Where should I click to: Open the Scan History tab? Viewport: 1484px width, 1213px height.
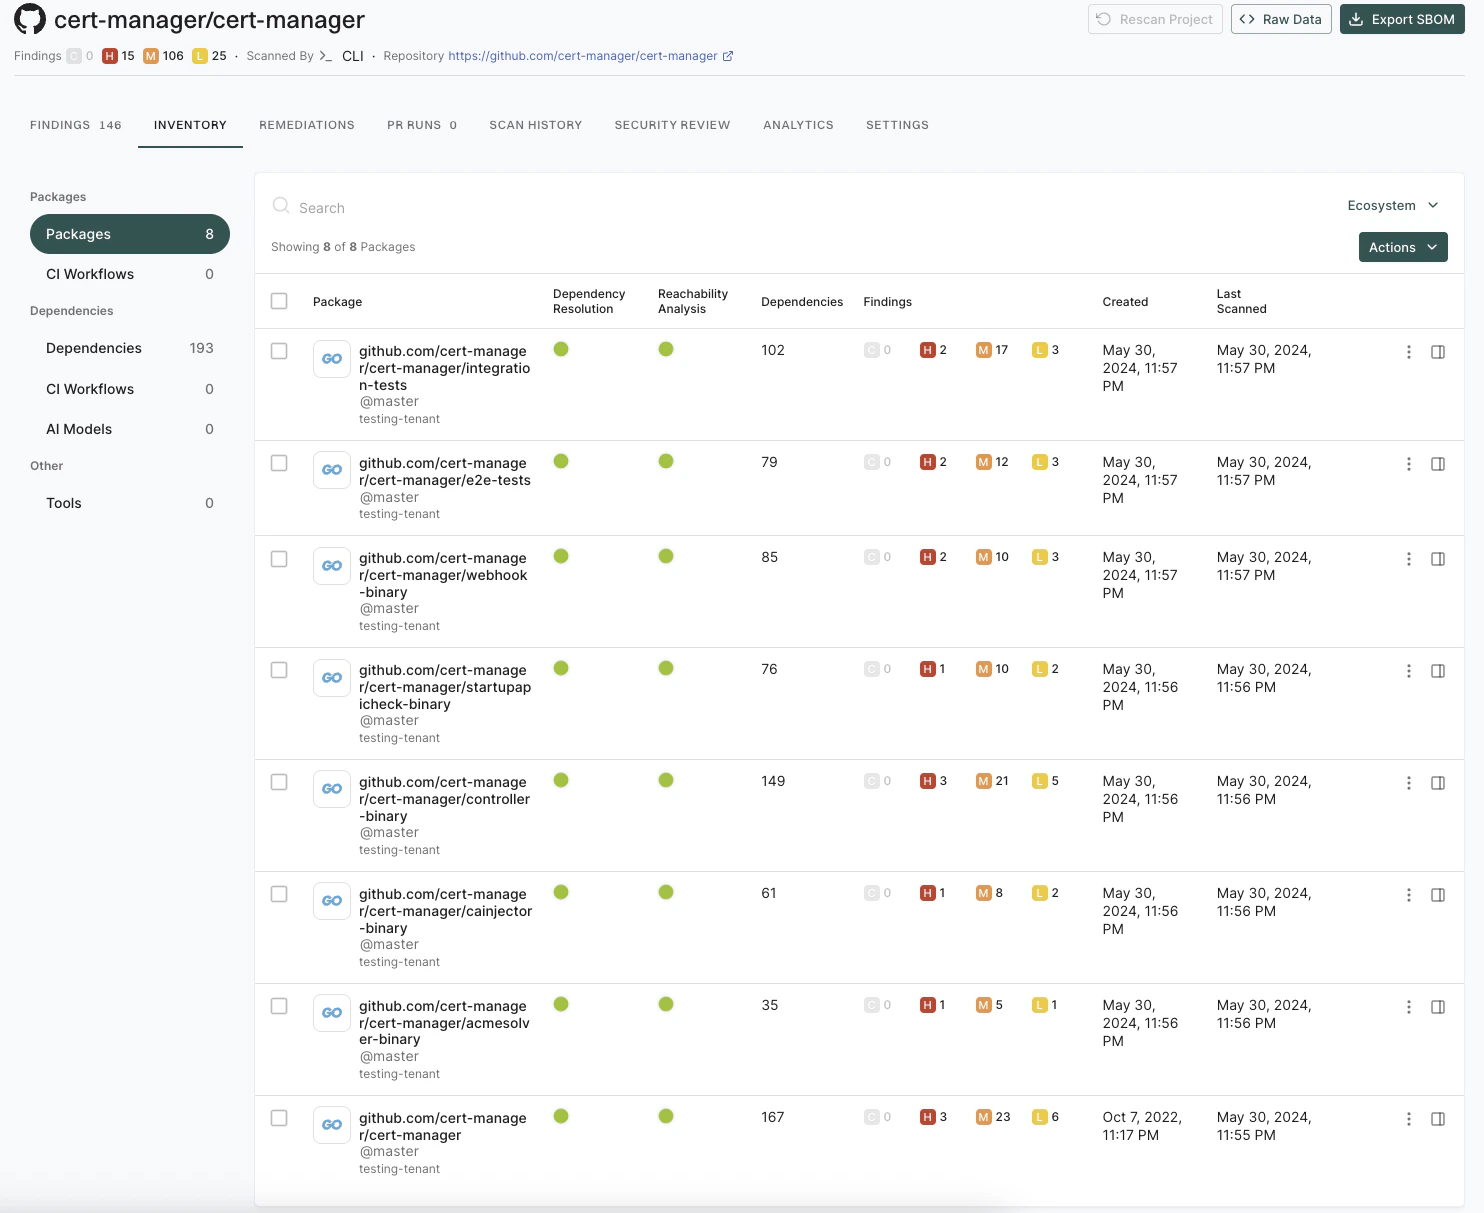535,125
